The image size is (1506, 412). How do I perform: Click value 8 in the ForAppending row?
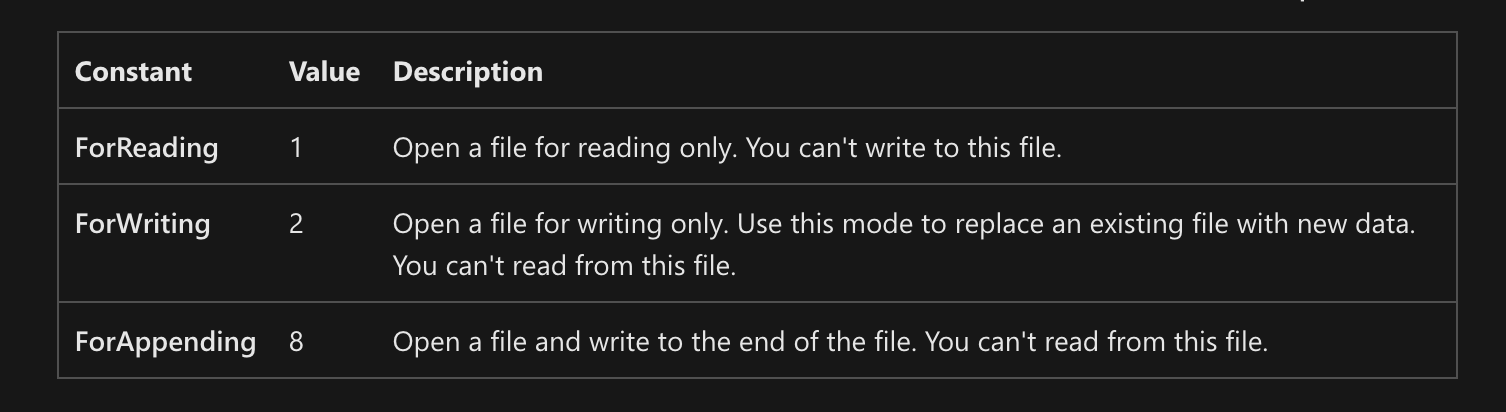coord(296,342)
